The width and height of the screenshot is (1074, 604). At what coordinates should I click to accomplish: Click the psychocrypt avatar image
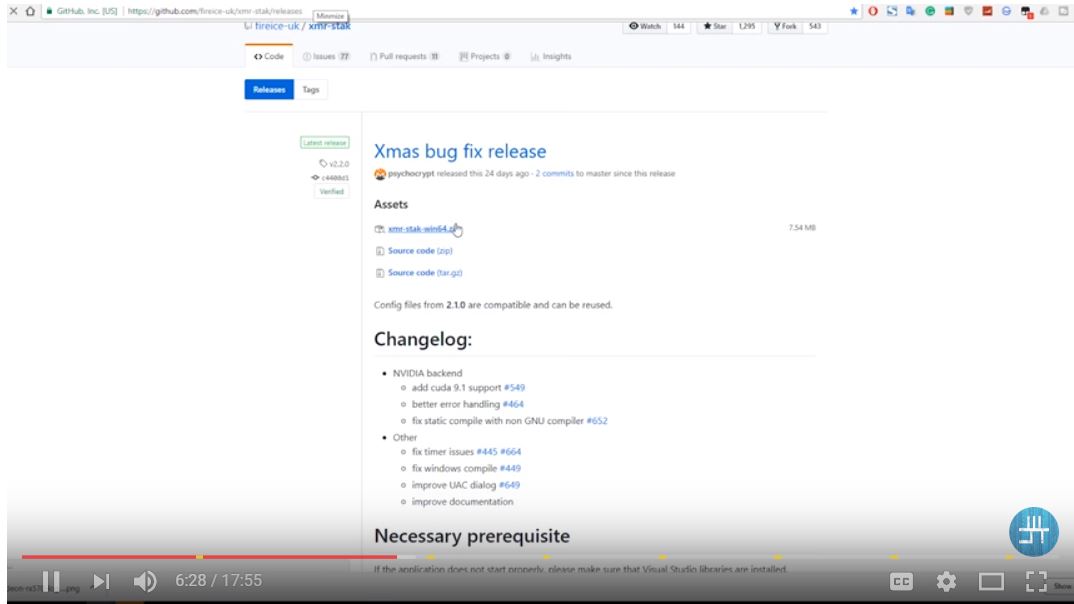pyautogui.click(x=379, y=174)
